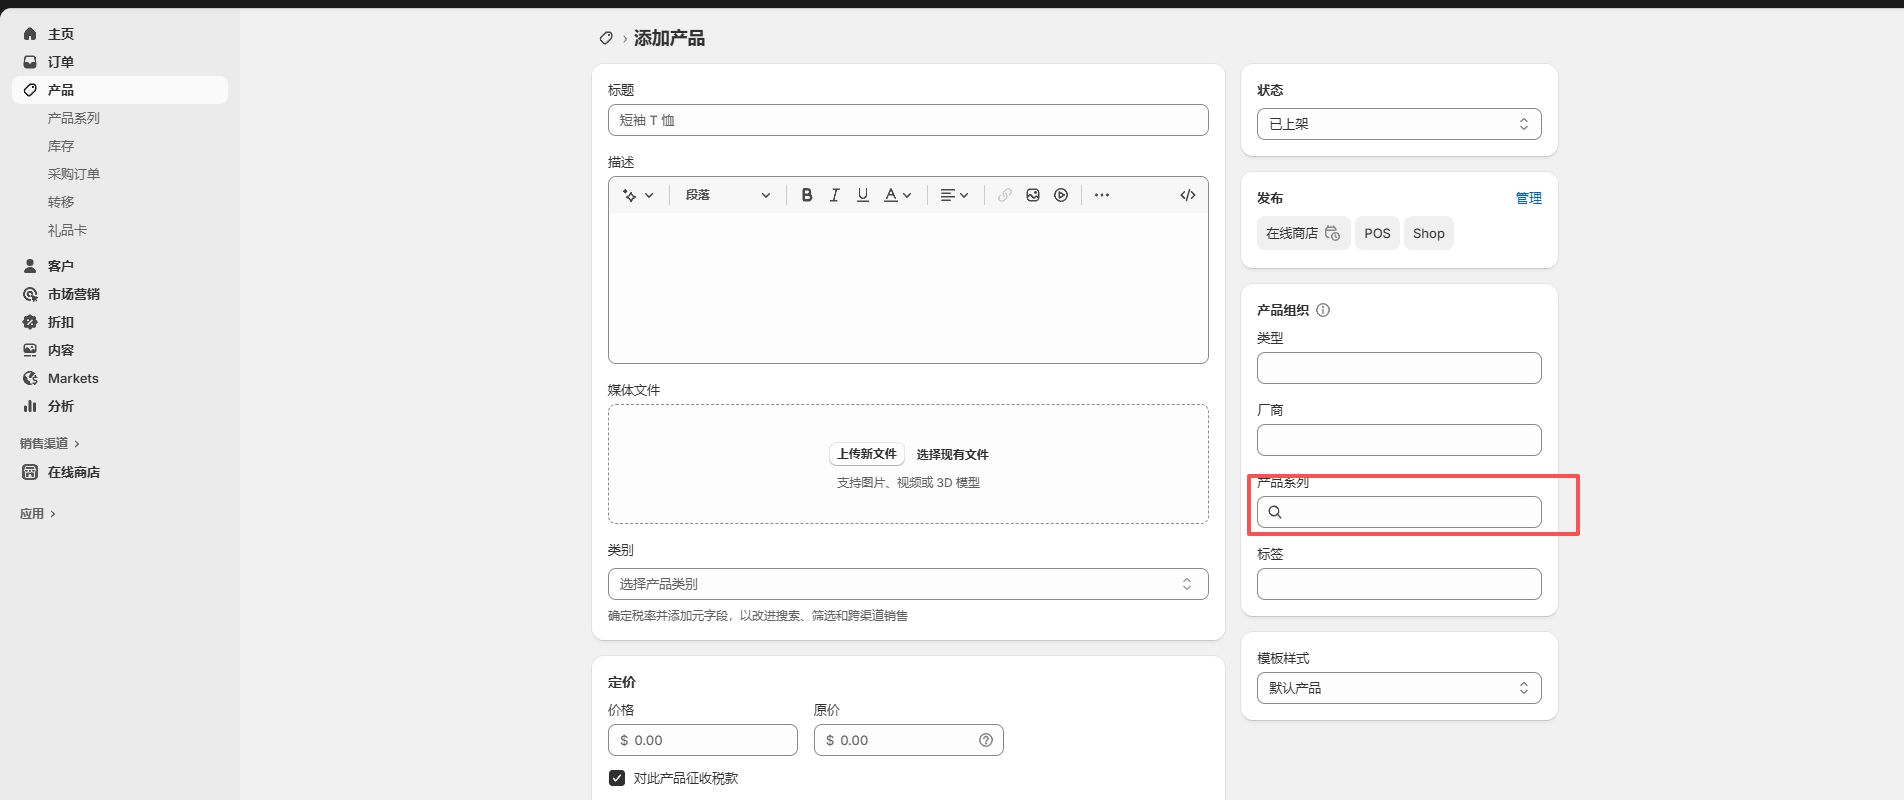This screenshot has height=800, width=1904.
Task: Apply italic formatting in description
Action: 835,195
